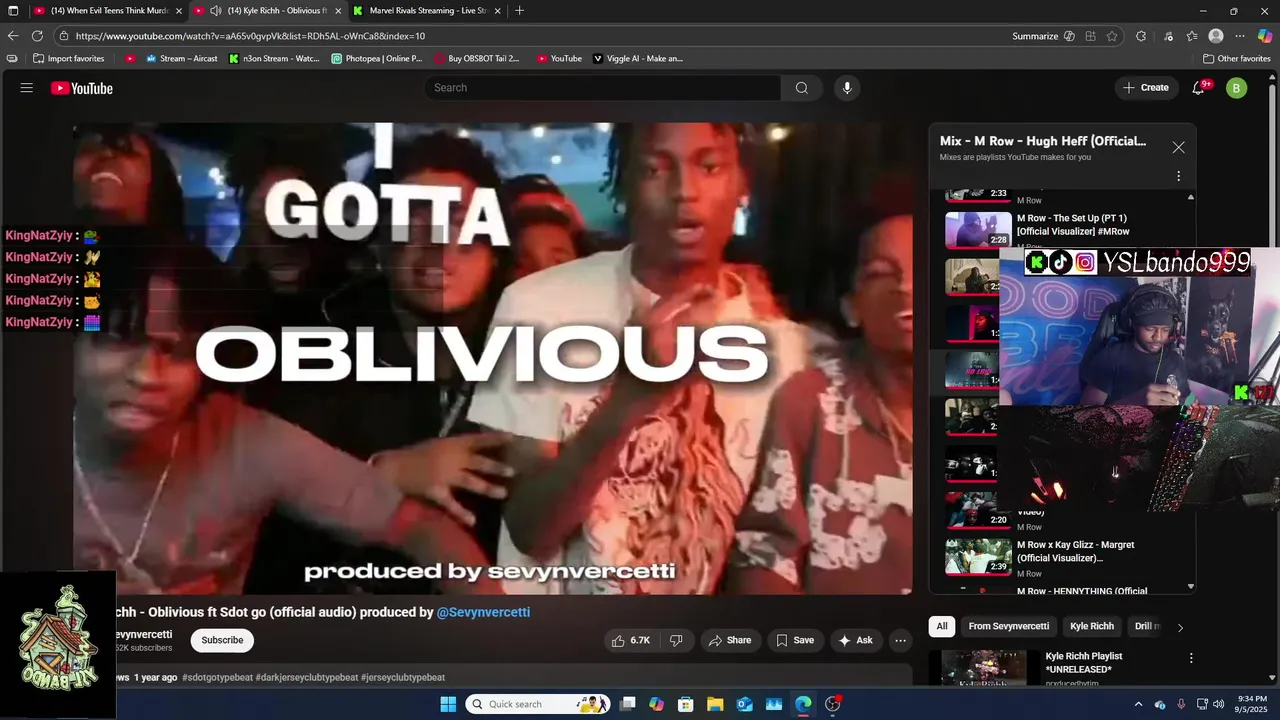This screenshot has height=720, width=1280.
Task: Reload the page with refresh icon
Action: 37,36
